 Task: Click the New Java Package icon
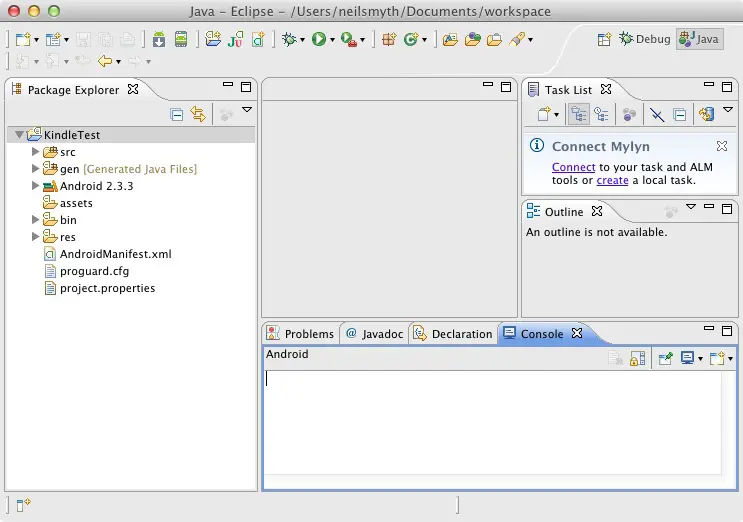point(389,39)
